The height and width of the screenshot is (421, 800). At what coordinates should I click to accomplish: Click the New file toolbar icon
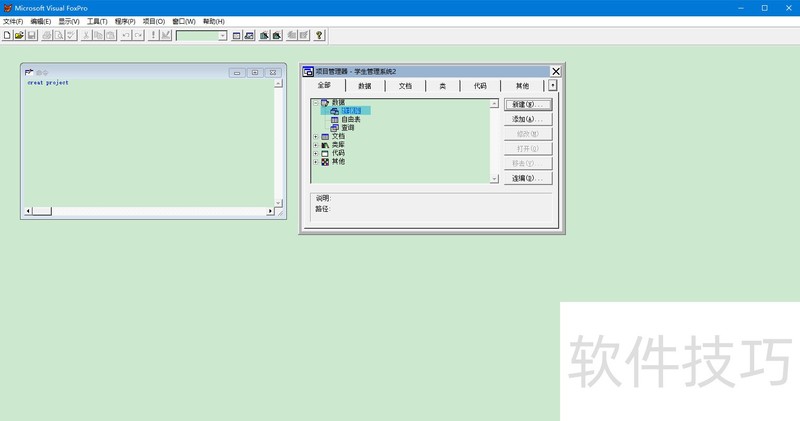7,35
